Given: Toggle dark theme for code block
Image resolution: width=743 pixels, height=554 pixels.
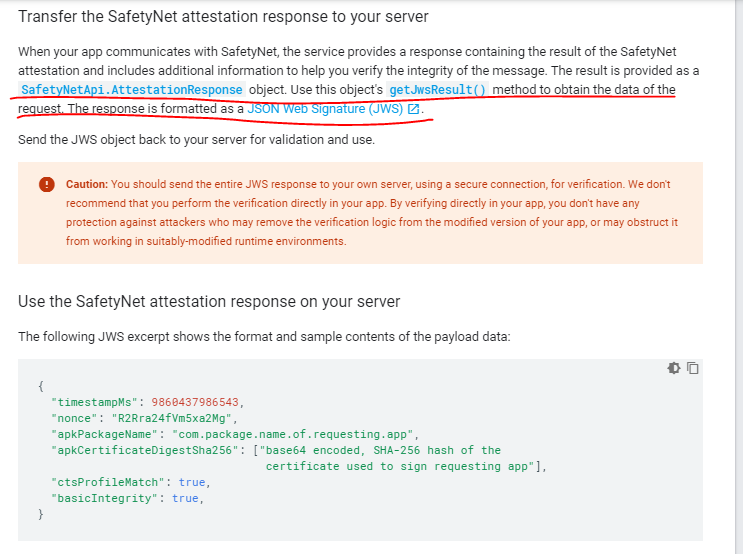Looking at the screenshot, I should [x=673, y=368].
